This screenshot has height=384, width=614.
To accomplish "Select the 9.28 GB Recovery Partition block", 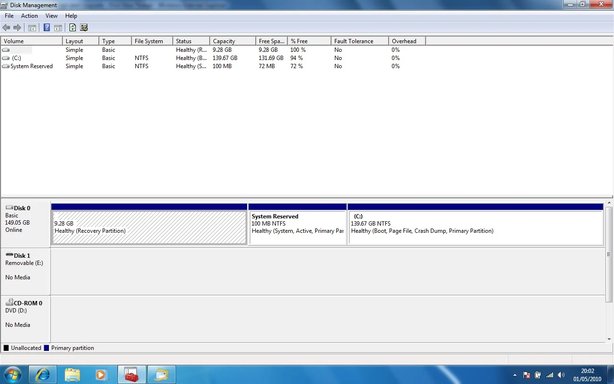I will click(149, 224).
